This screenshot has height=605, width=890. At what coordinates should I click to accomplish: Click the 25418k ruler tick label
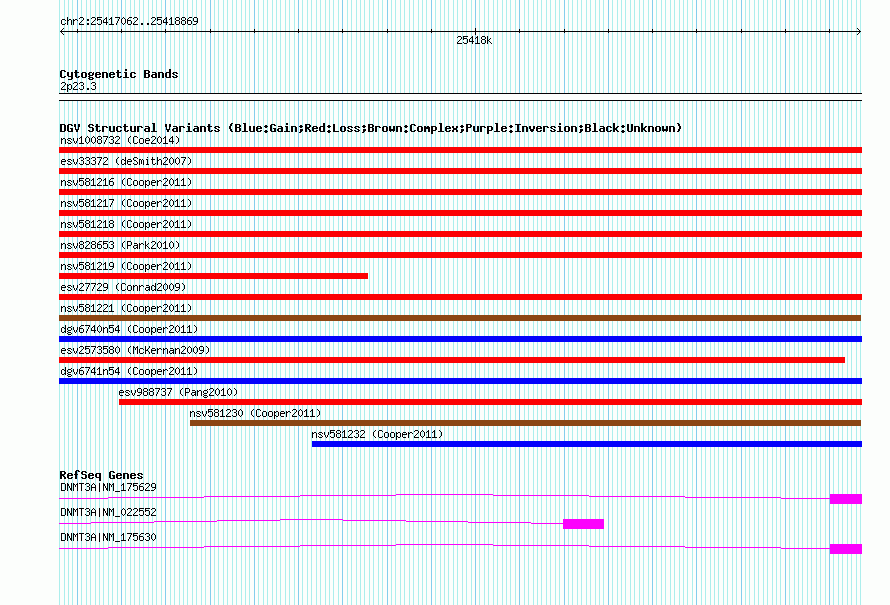click(x=474, y=40)
